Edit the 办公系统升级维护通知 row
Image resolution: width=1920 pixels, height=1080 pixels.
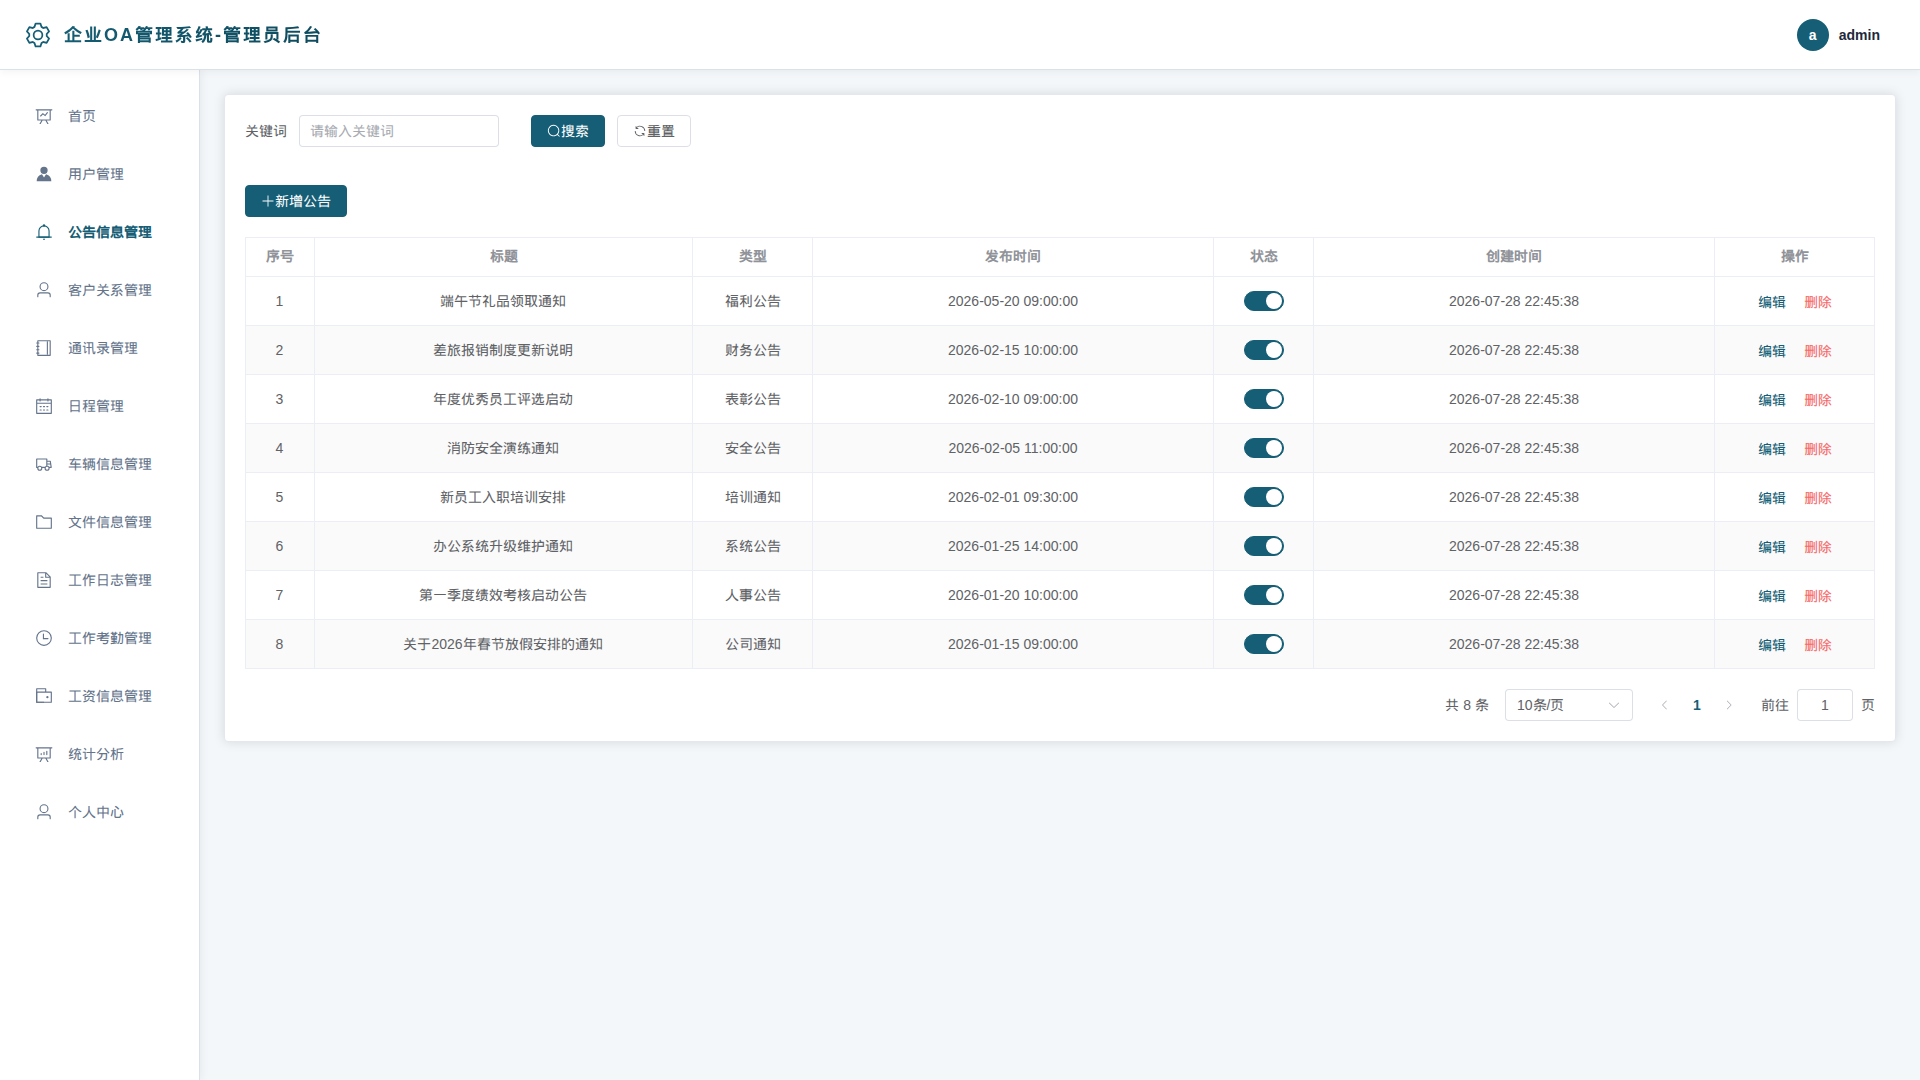1771,547
